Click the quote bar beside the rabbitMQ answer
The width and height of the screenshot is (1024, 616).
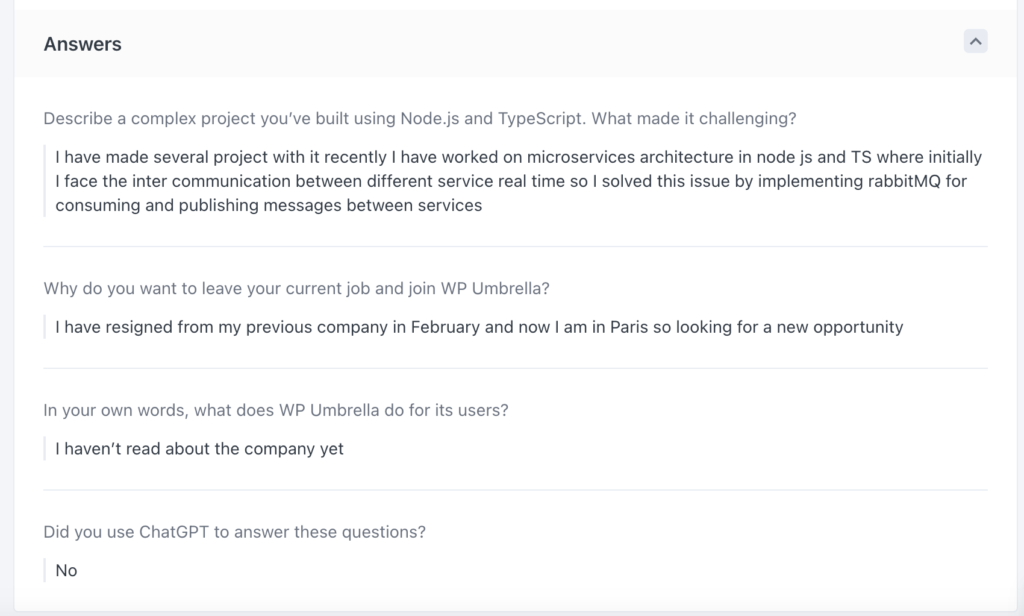click(x=44, y=181)
